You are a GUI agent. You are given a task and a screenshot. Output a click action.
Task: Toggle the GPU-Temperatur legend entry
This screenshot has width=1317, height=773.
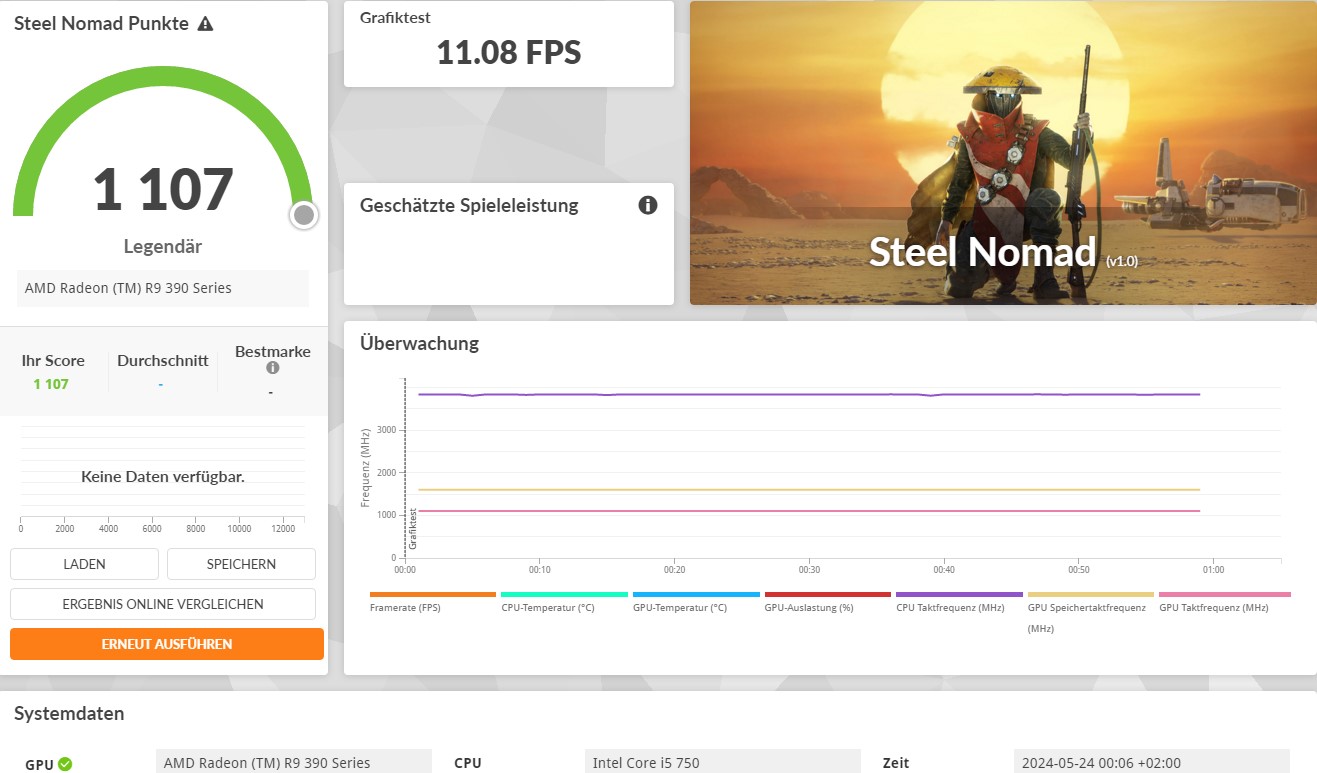pyautogui.click(x=696, y=601)
